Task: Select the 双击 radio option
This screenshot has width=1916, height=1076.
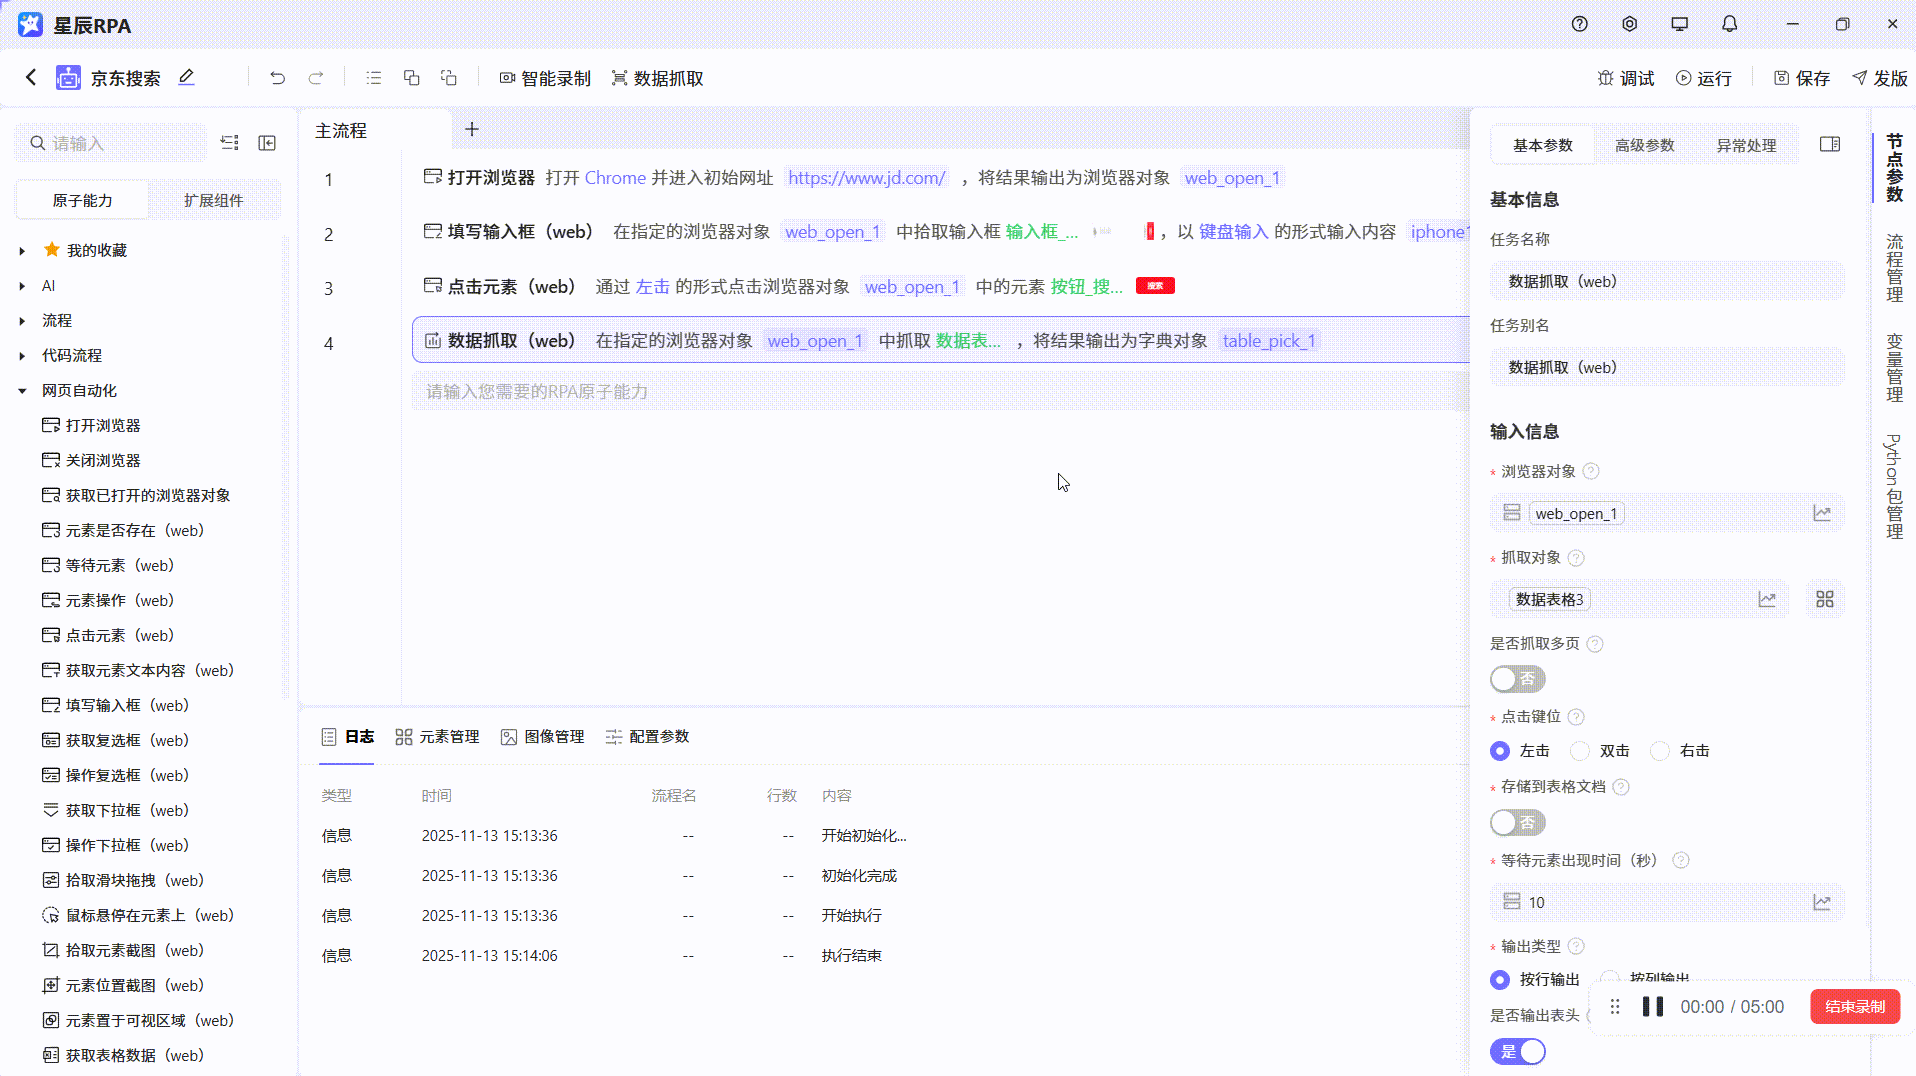Action: pos(1581,750)
